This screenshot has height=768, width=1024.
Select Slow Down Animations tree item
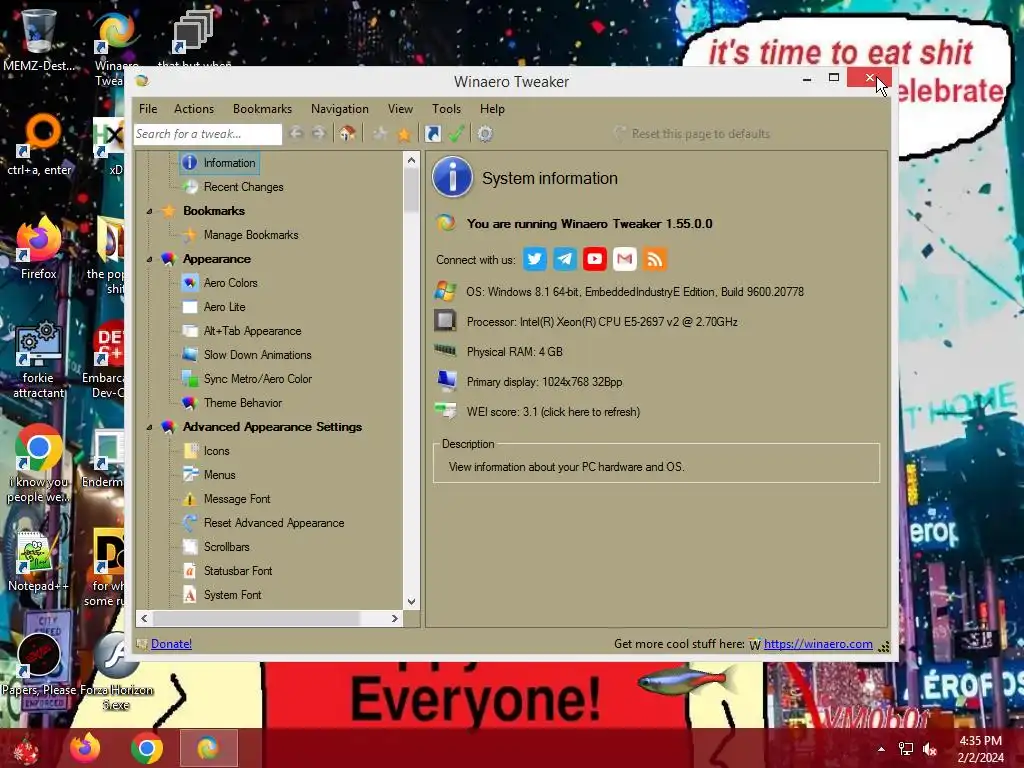click(x=257, y=355)
